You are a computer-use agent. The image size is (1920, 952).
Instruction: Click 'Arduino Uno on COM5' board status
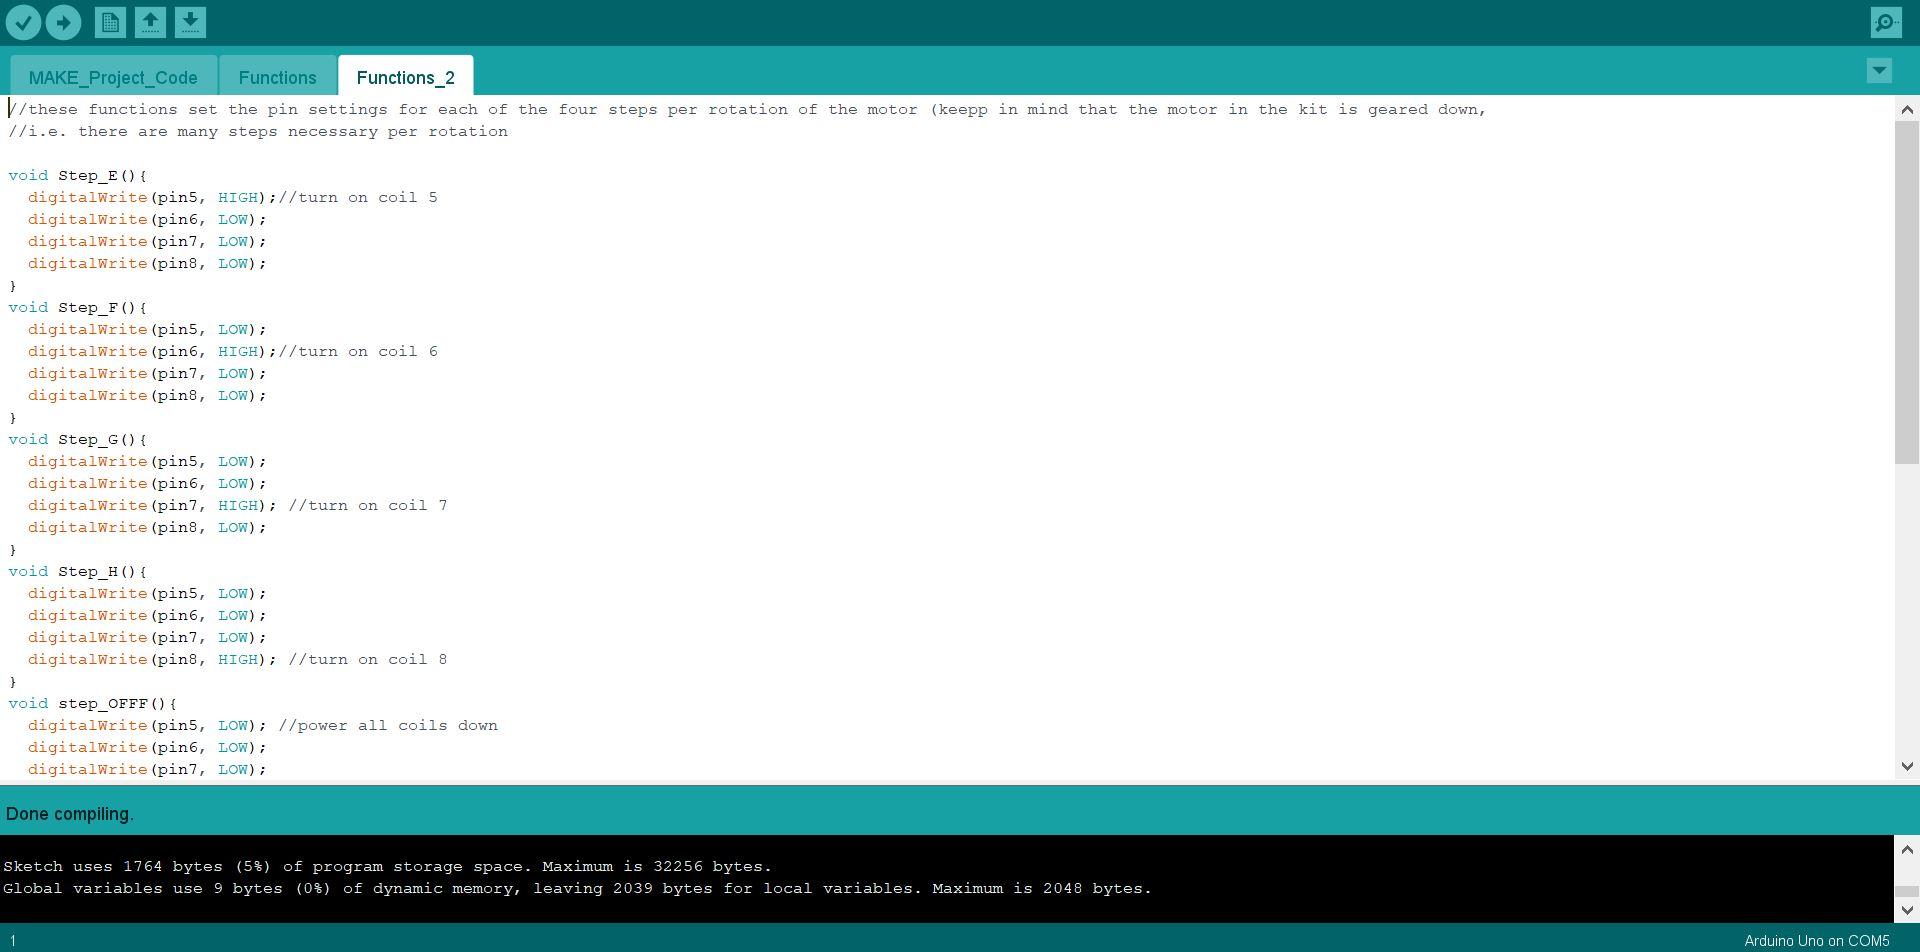coord(1817,941)
